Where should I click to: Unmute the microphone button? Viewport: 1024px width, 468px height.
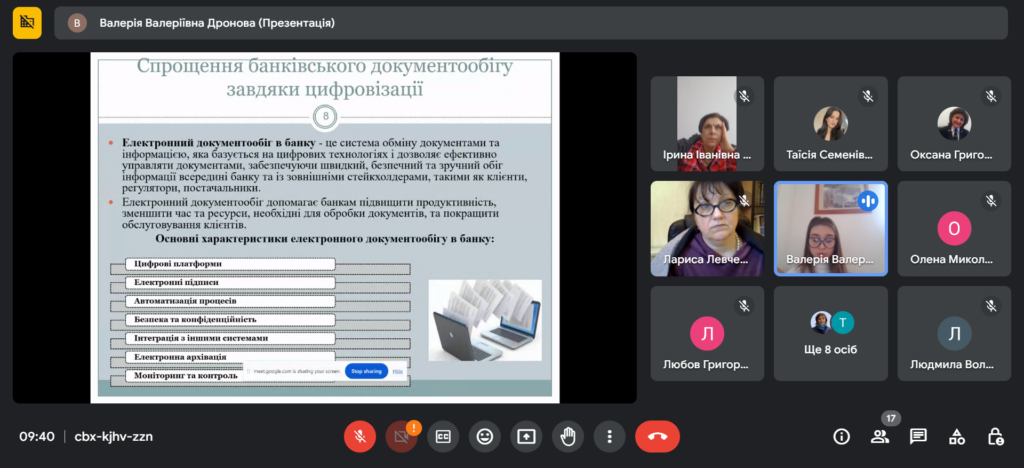click(x=360, y=436)
